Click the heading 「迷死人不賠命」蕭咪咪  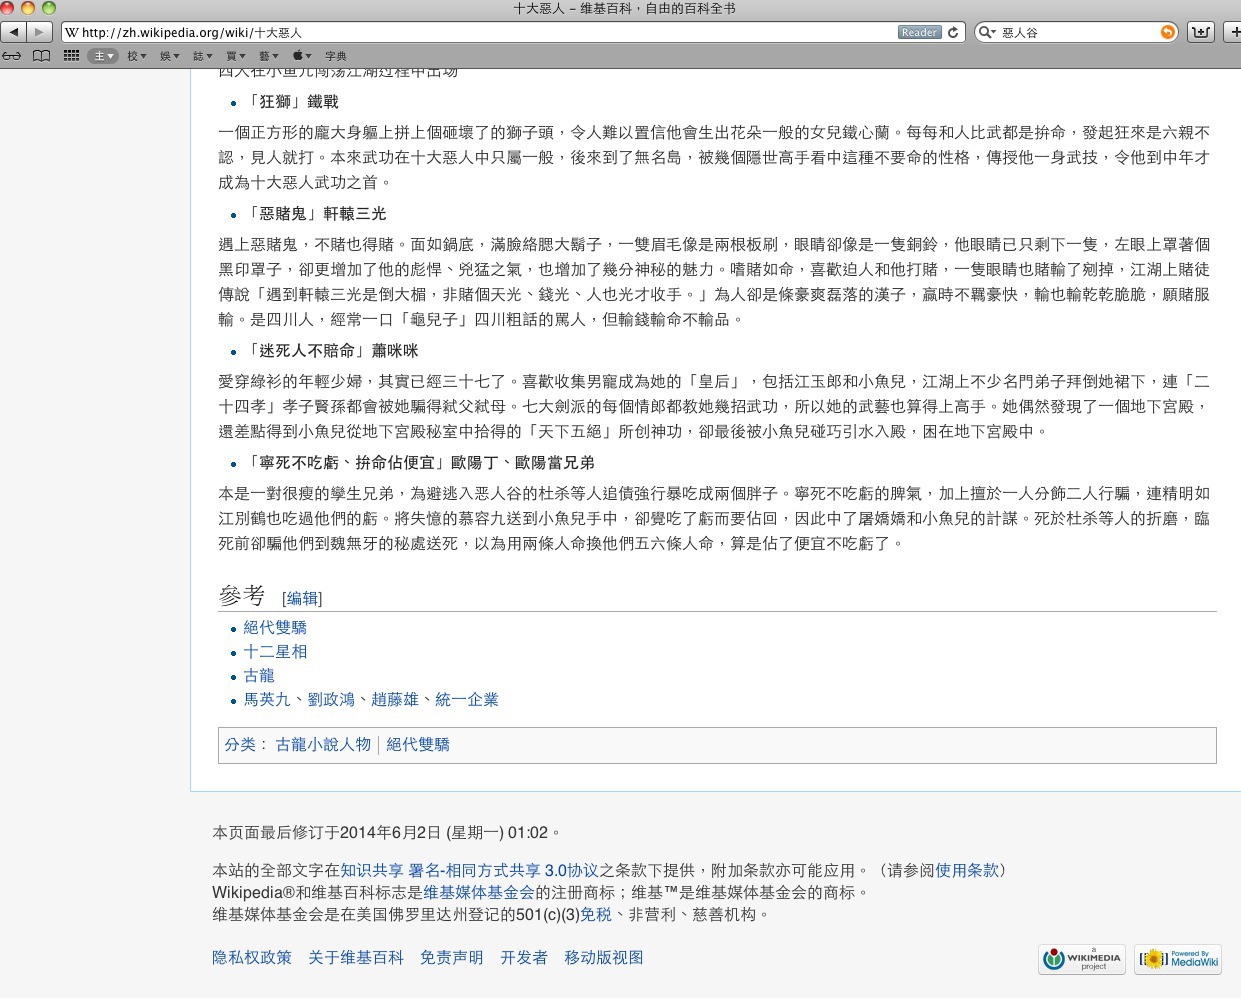point(331,350)
